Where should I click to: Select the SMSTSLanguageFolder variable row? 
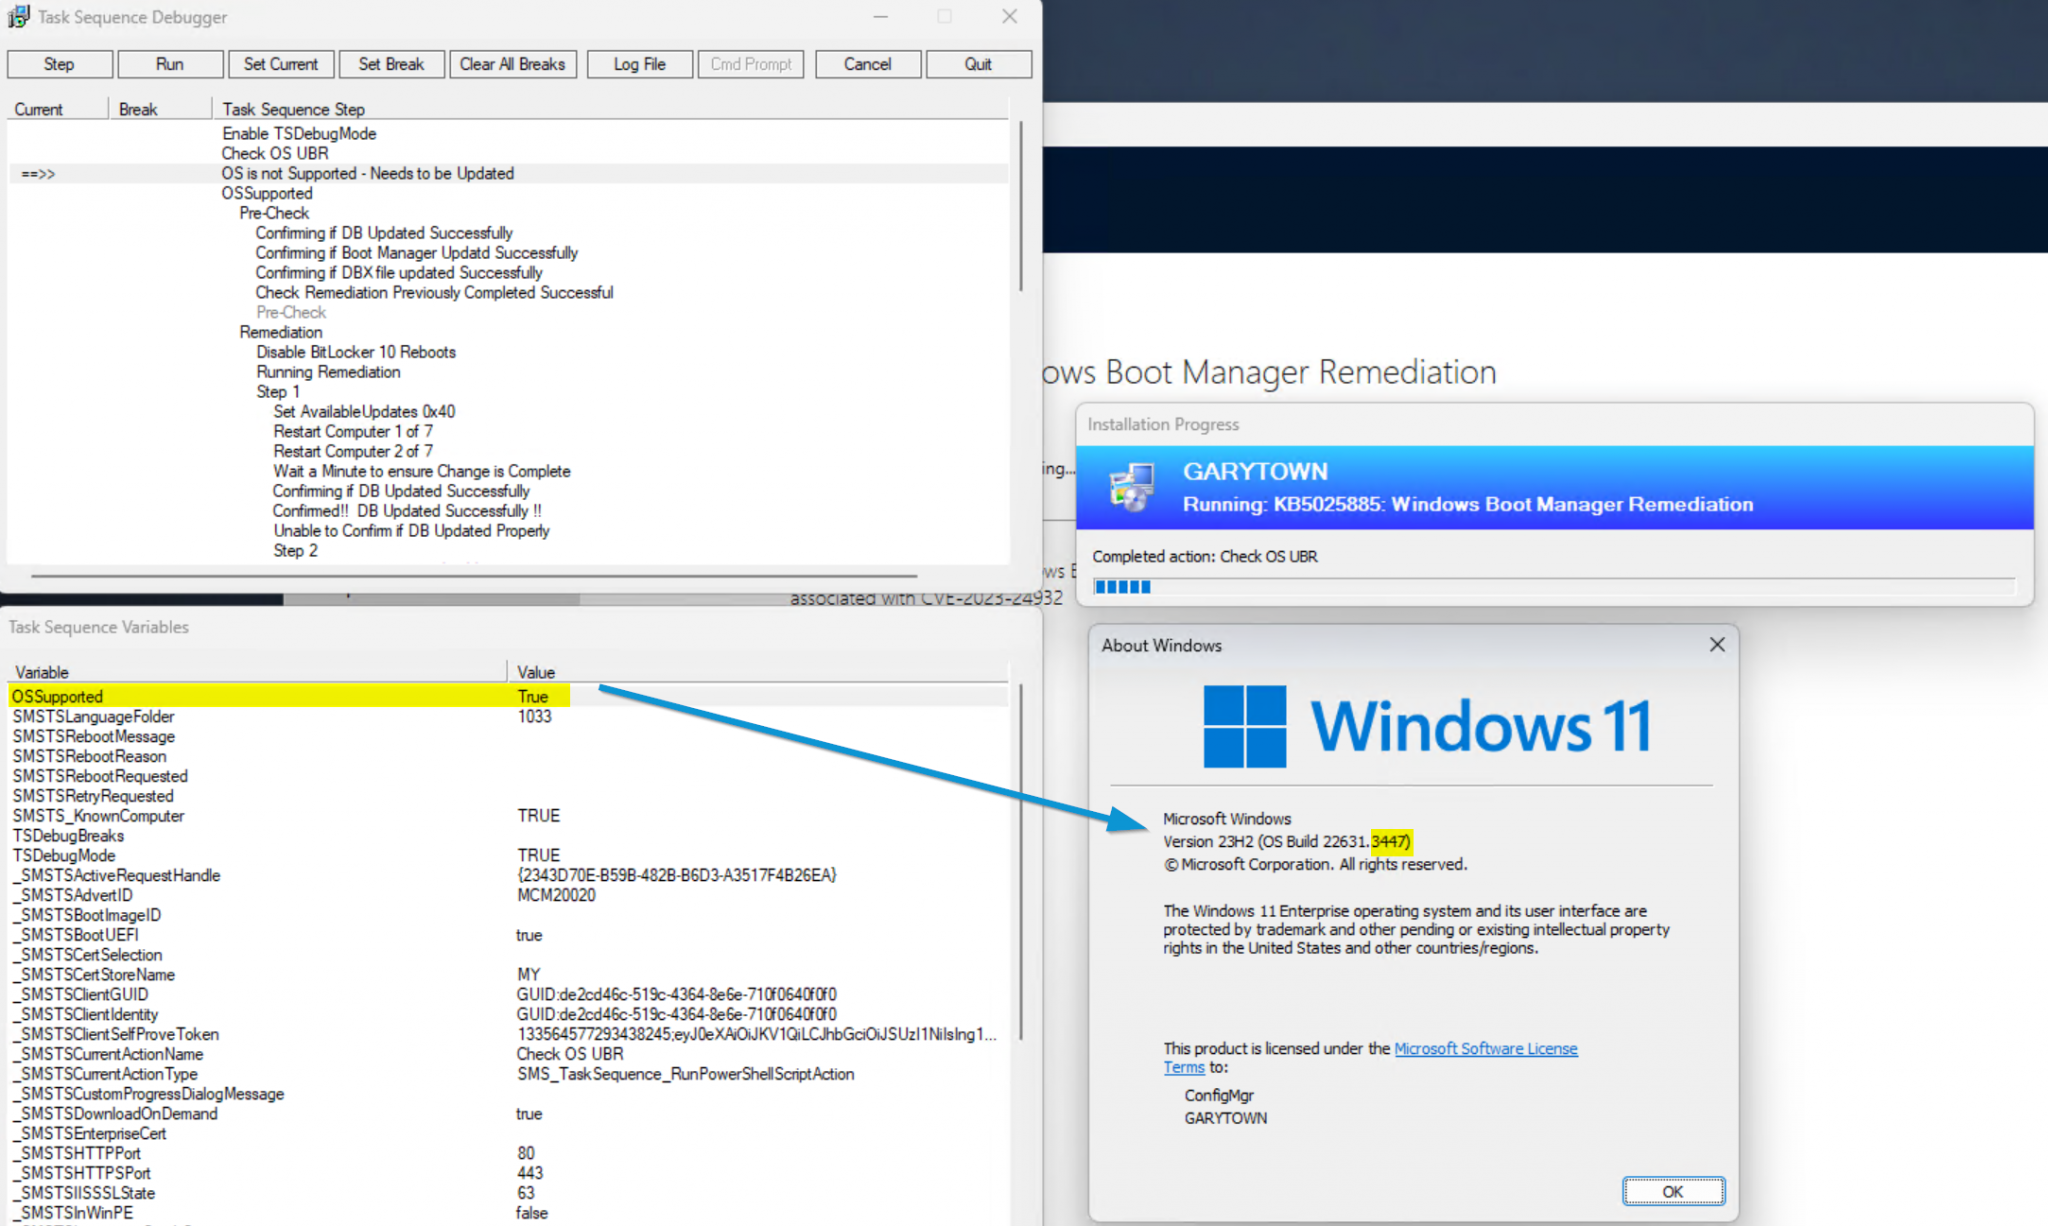coord(508,716)
